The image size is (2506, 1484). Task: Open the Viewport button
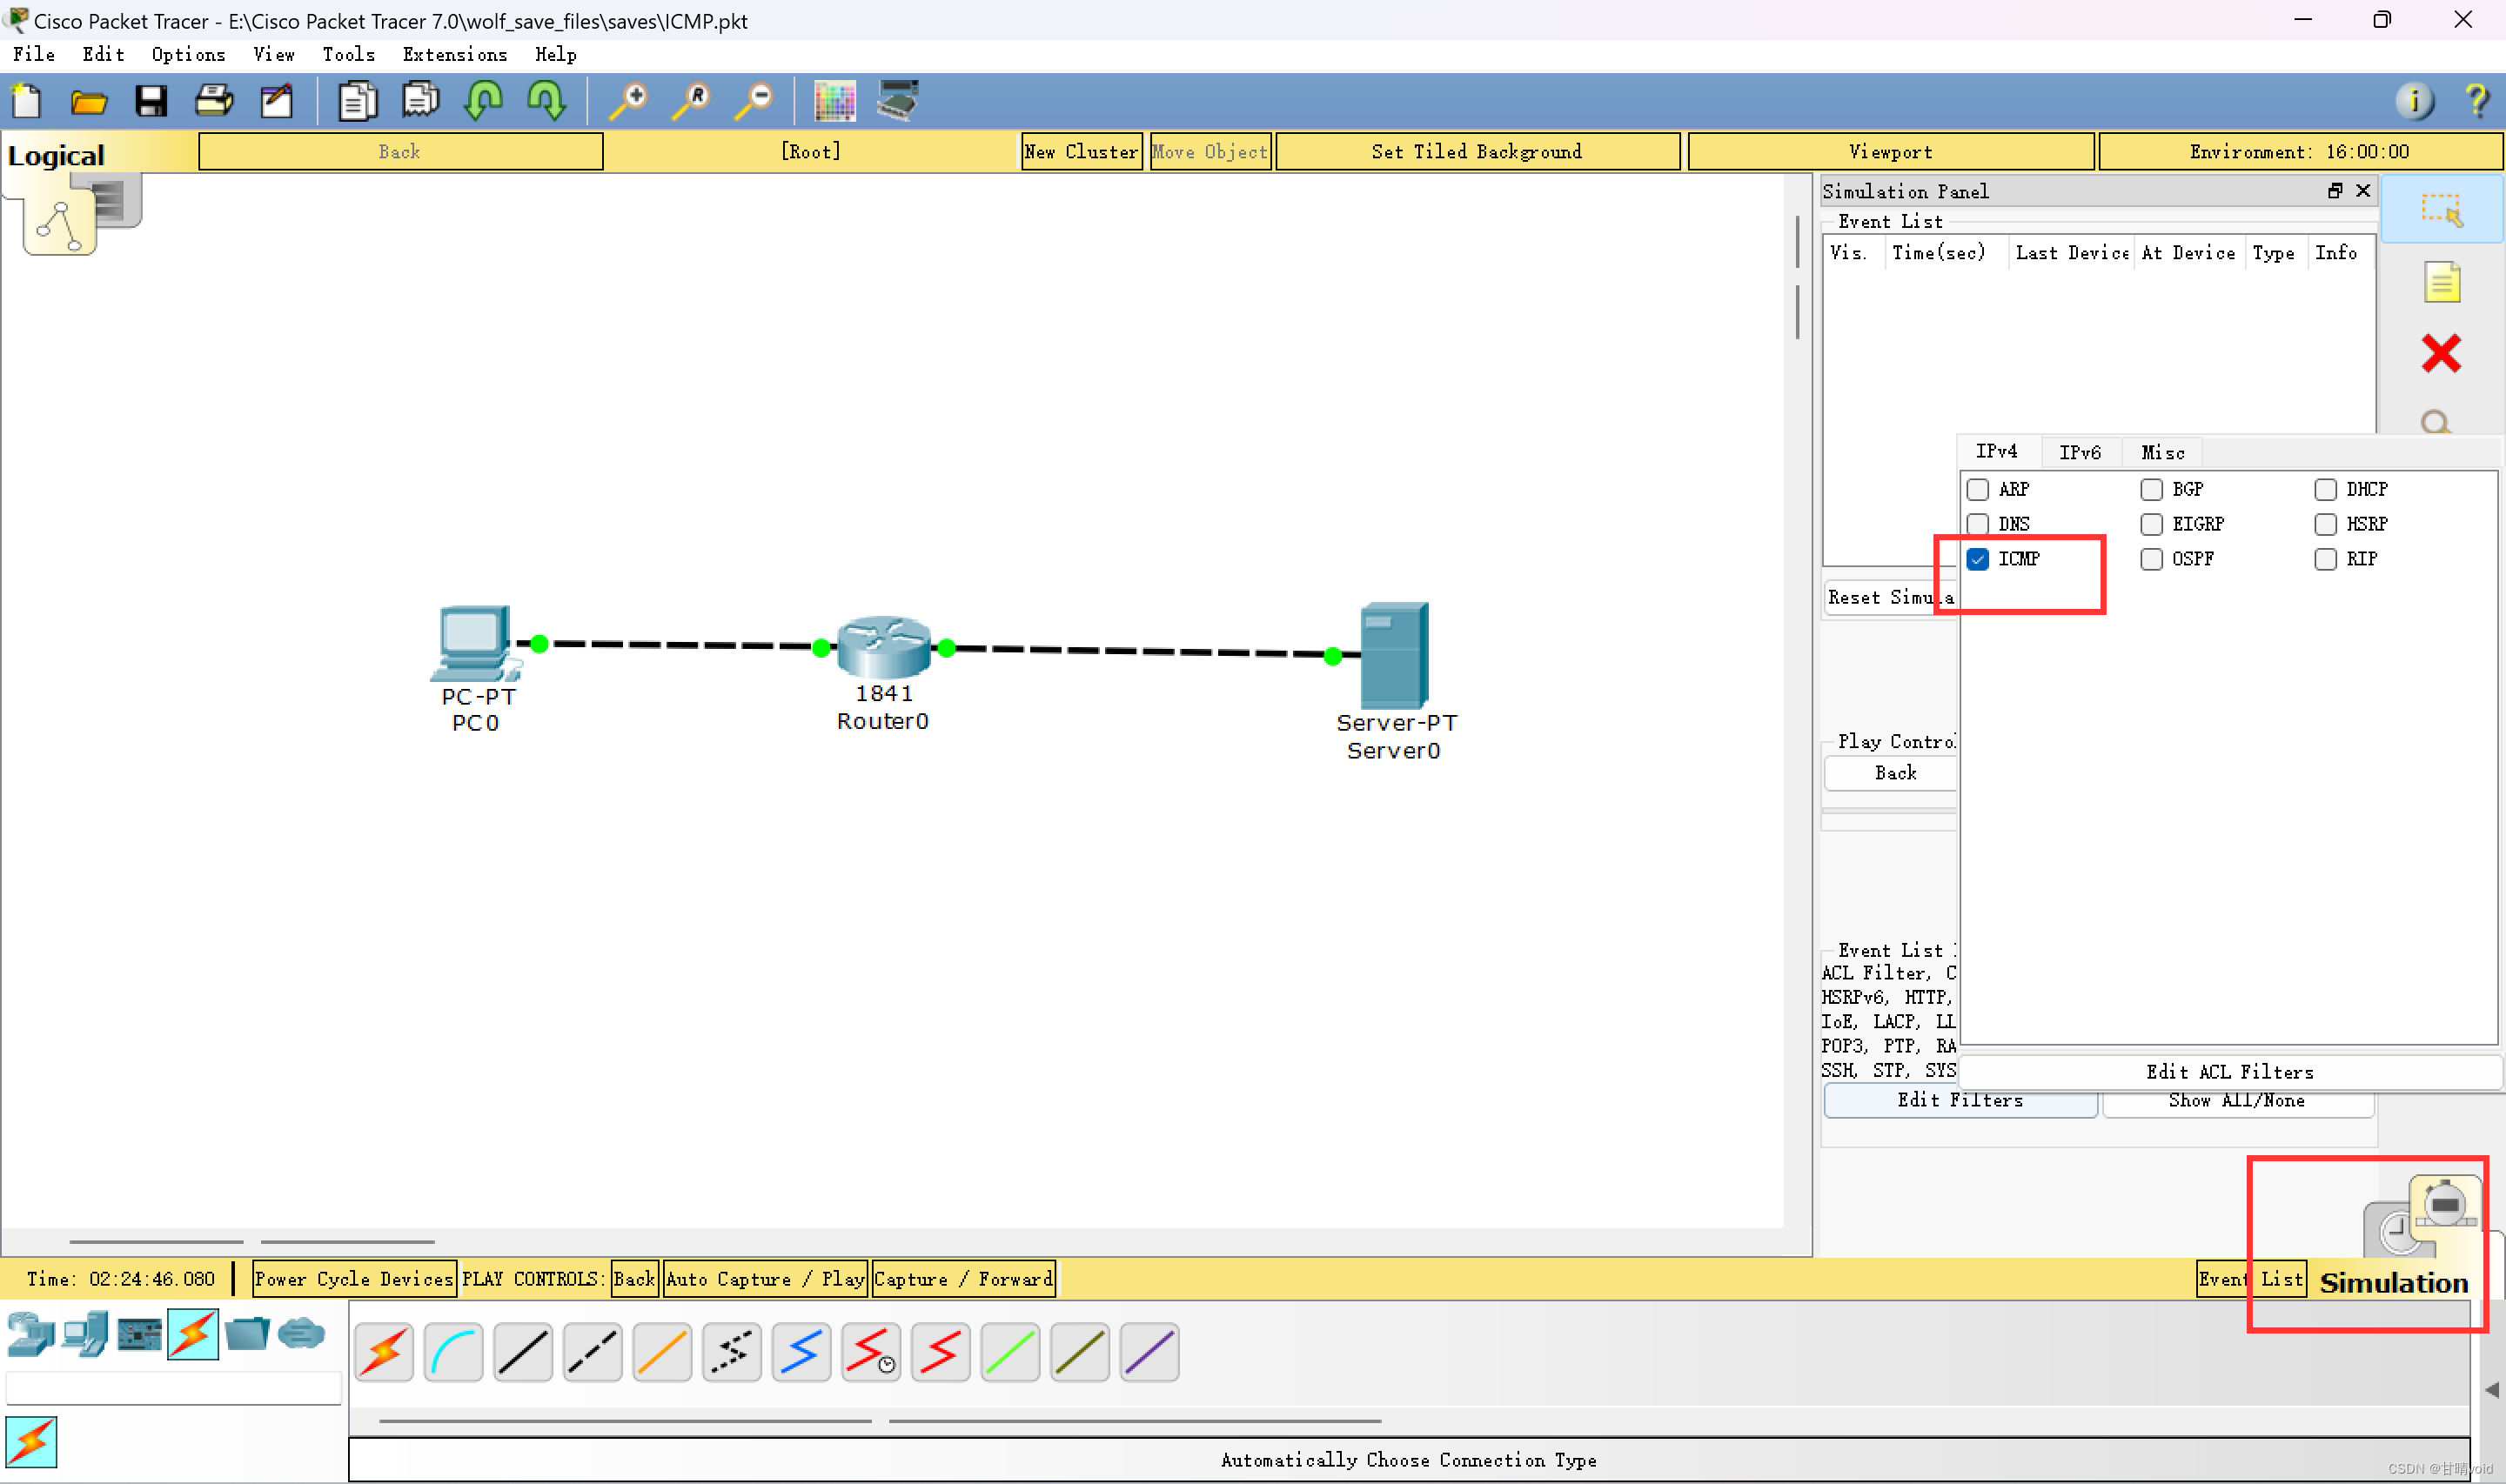(x=1890, y=152)
